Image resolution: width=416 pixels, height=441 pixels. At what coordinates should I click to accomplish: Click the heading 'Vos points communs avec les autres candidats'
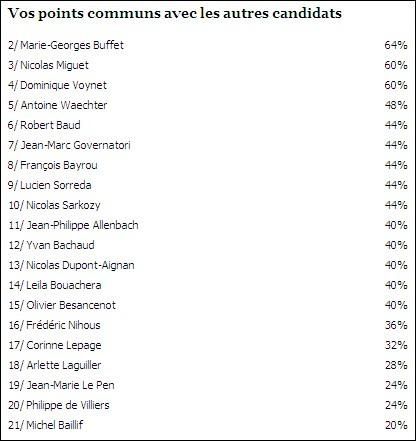[175, 14]
